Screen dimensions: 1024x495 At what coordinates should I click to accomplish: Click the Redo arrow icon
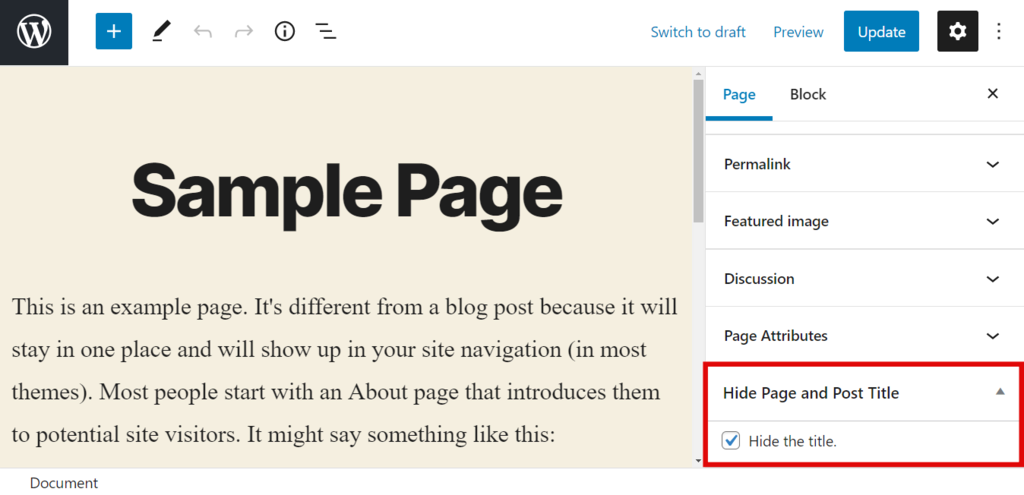(x=243, y=32)
